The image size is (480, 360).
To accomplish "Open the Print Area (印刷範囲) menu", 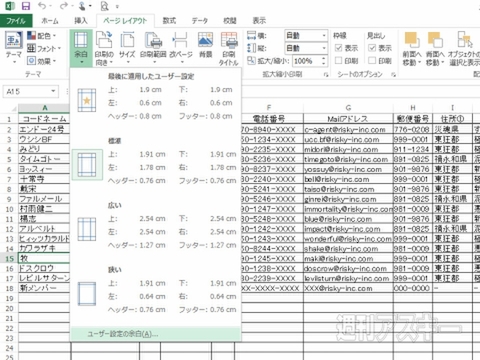I will (153, 48).
